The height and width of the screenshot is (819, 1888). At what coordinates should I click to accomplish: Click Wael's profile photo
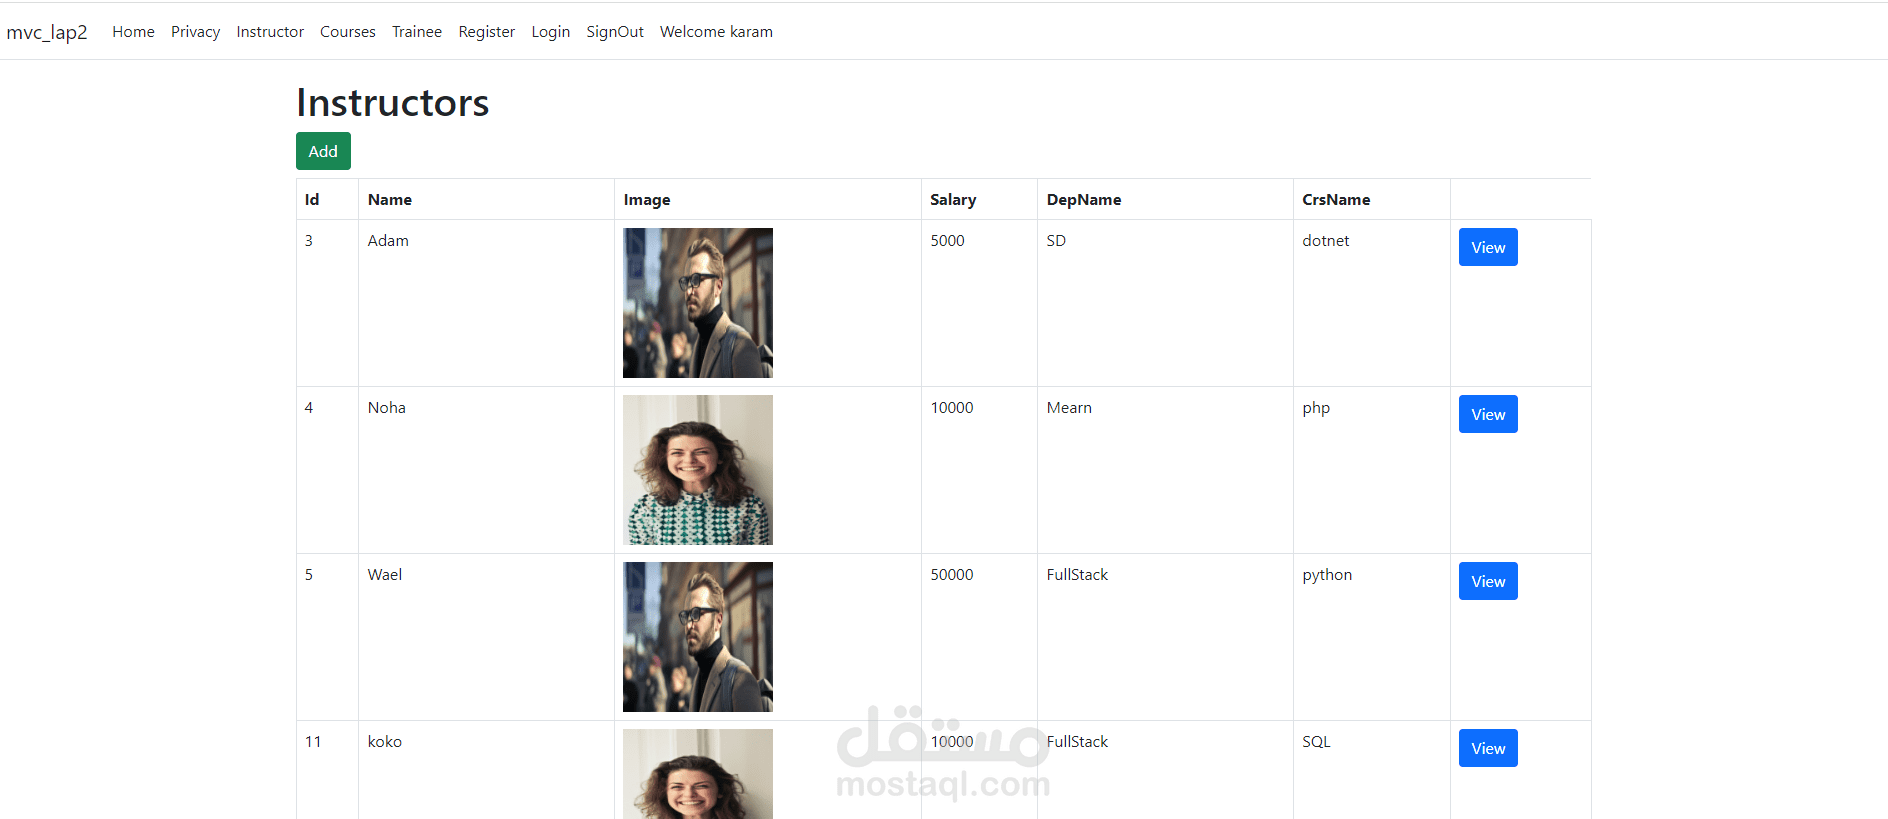click(698, 637)
